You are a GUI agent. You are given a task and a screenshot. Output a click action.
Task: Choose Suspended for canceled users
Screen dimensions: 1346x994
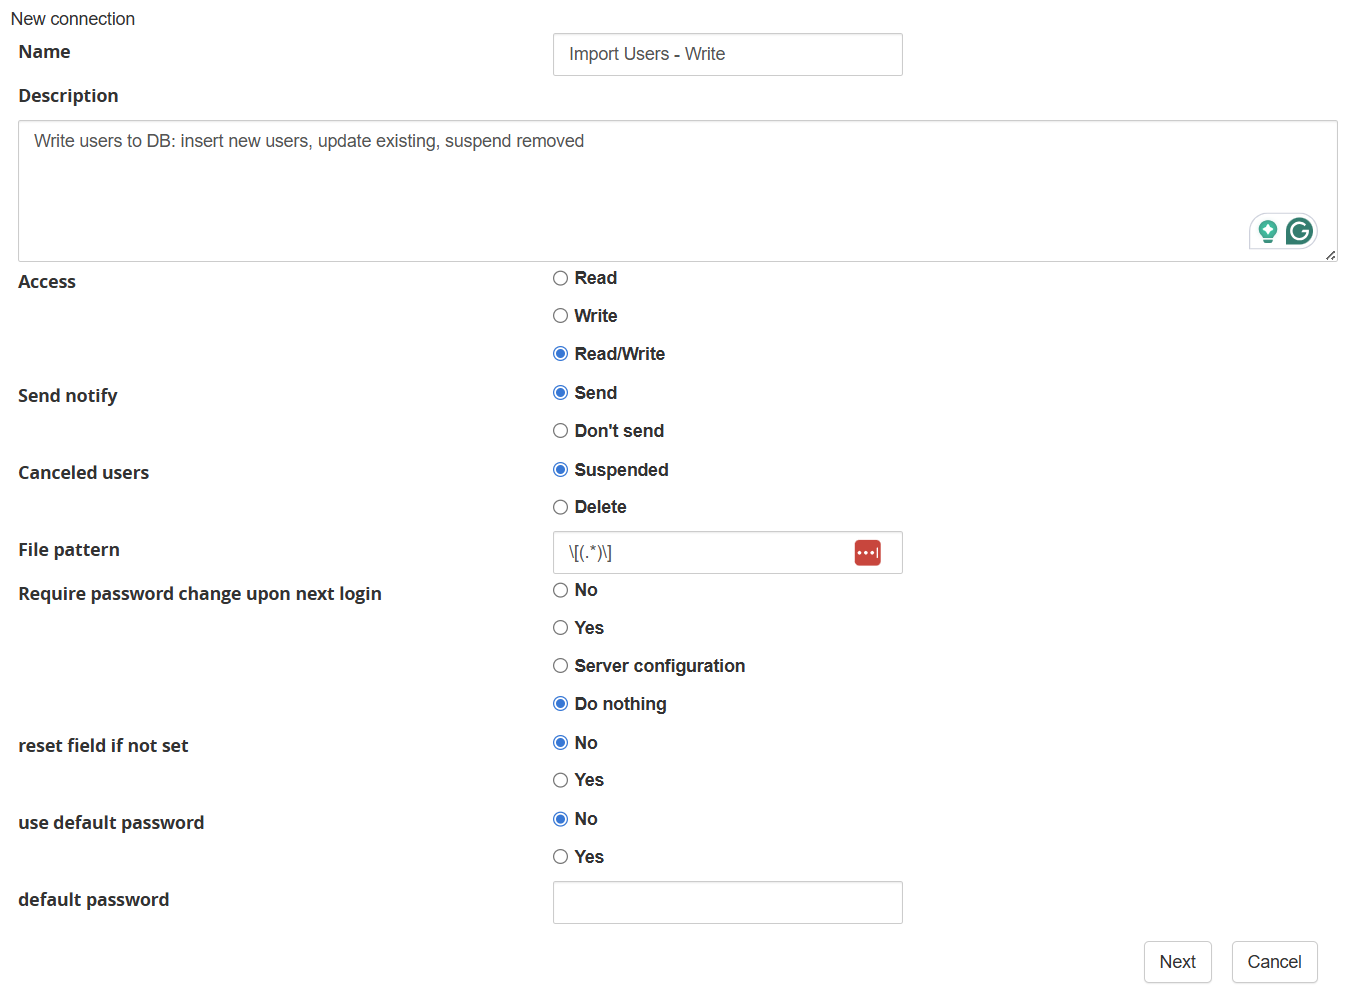pos(561,470)
